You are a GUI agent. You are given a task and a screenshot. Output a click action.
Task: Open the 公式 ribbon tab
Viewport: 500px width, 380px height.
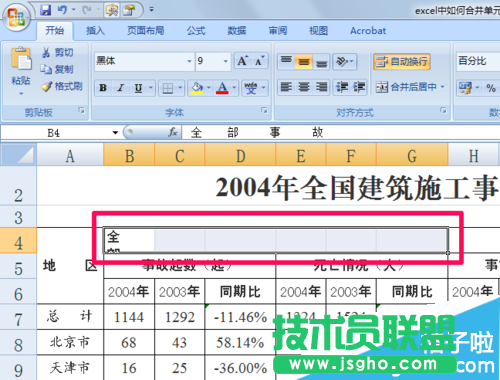[196, 31]
